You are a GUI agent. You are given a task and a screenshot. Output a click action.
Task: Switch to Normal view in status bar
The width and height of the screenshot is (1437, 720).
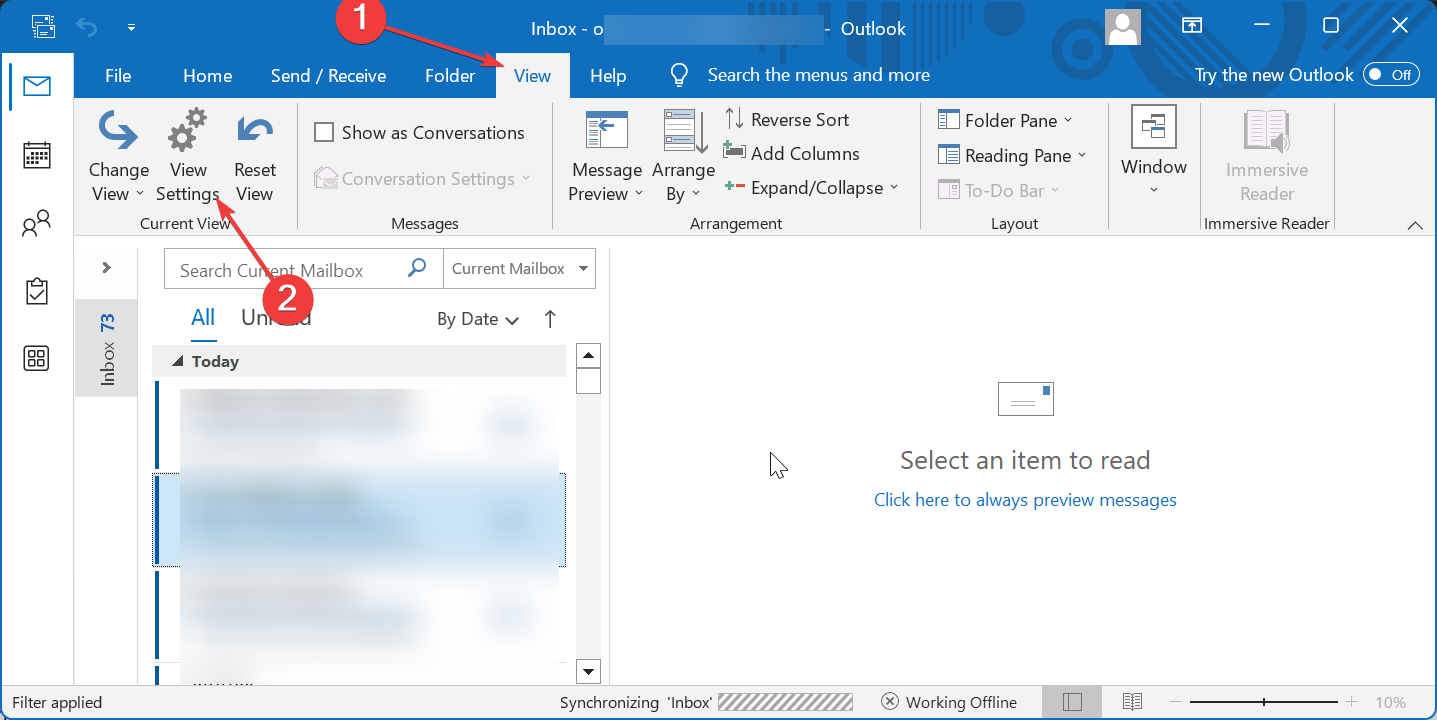1071,702
